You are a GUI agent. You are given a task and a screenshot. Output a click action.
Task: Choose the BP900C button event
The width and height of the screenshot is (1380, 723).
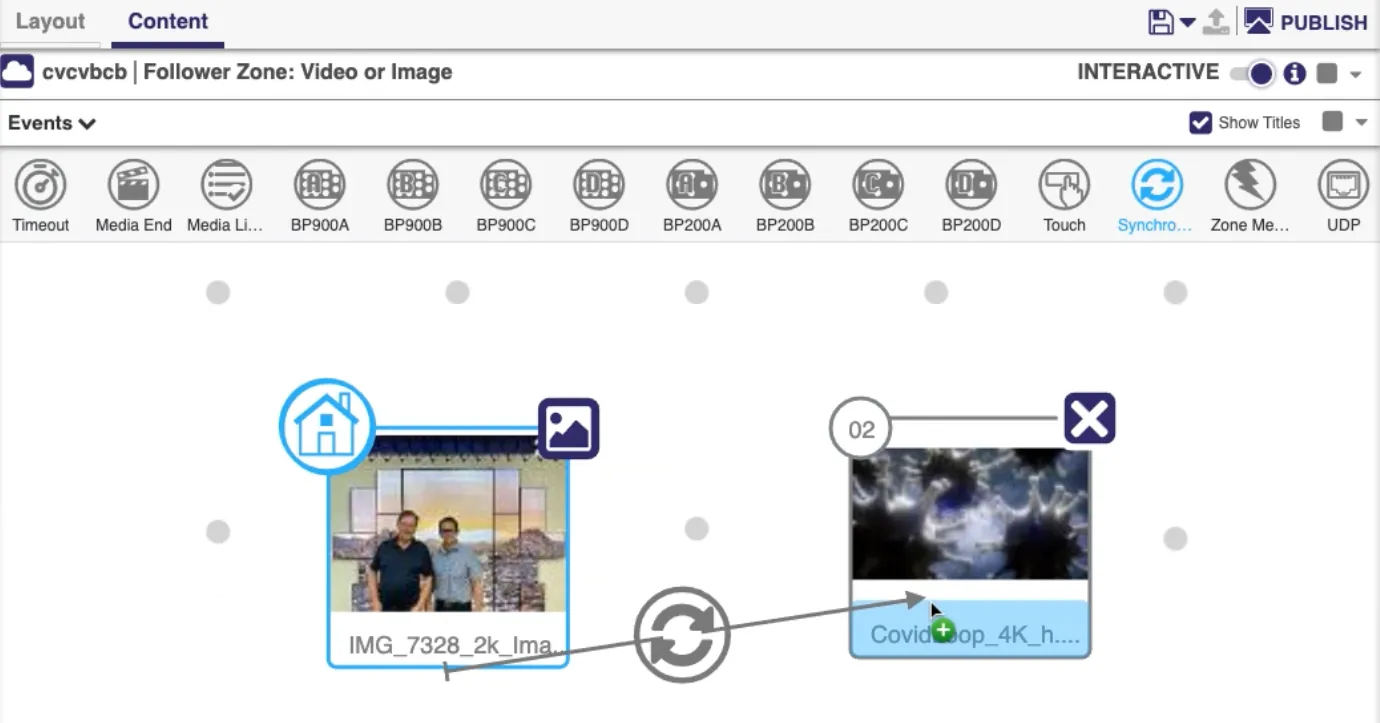pyautogui.click(x=506, y=185)
